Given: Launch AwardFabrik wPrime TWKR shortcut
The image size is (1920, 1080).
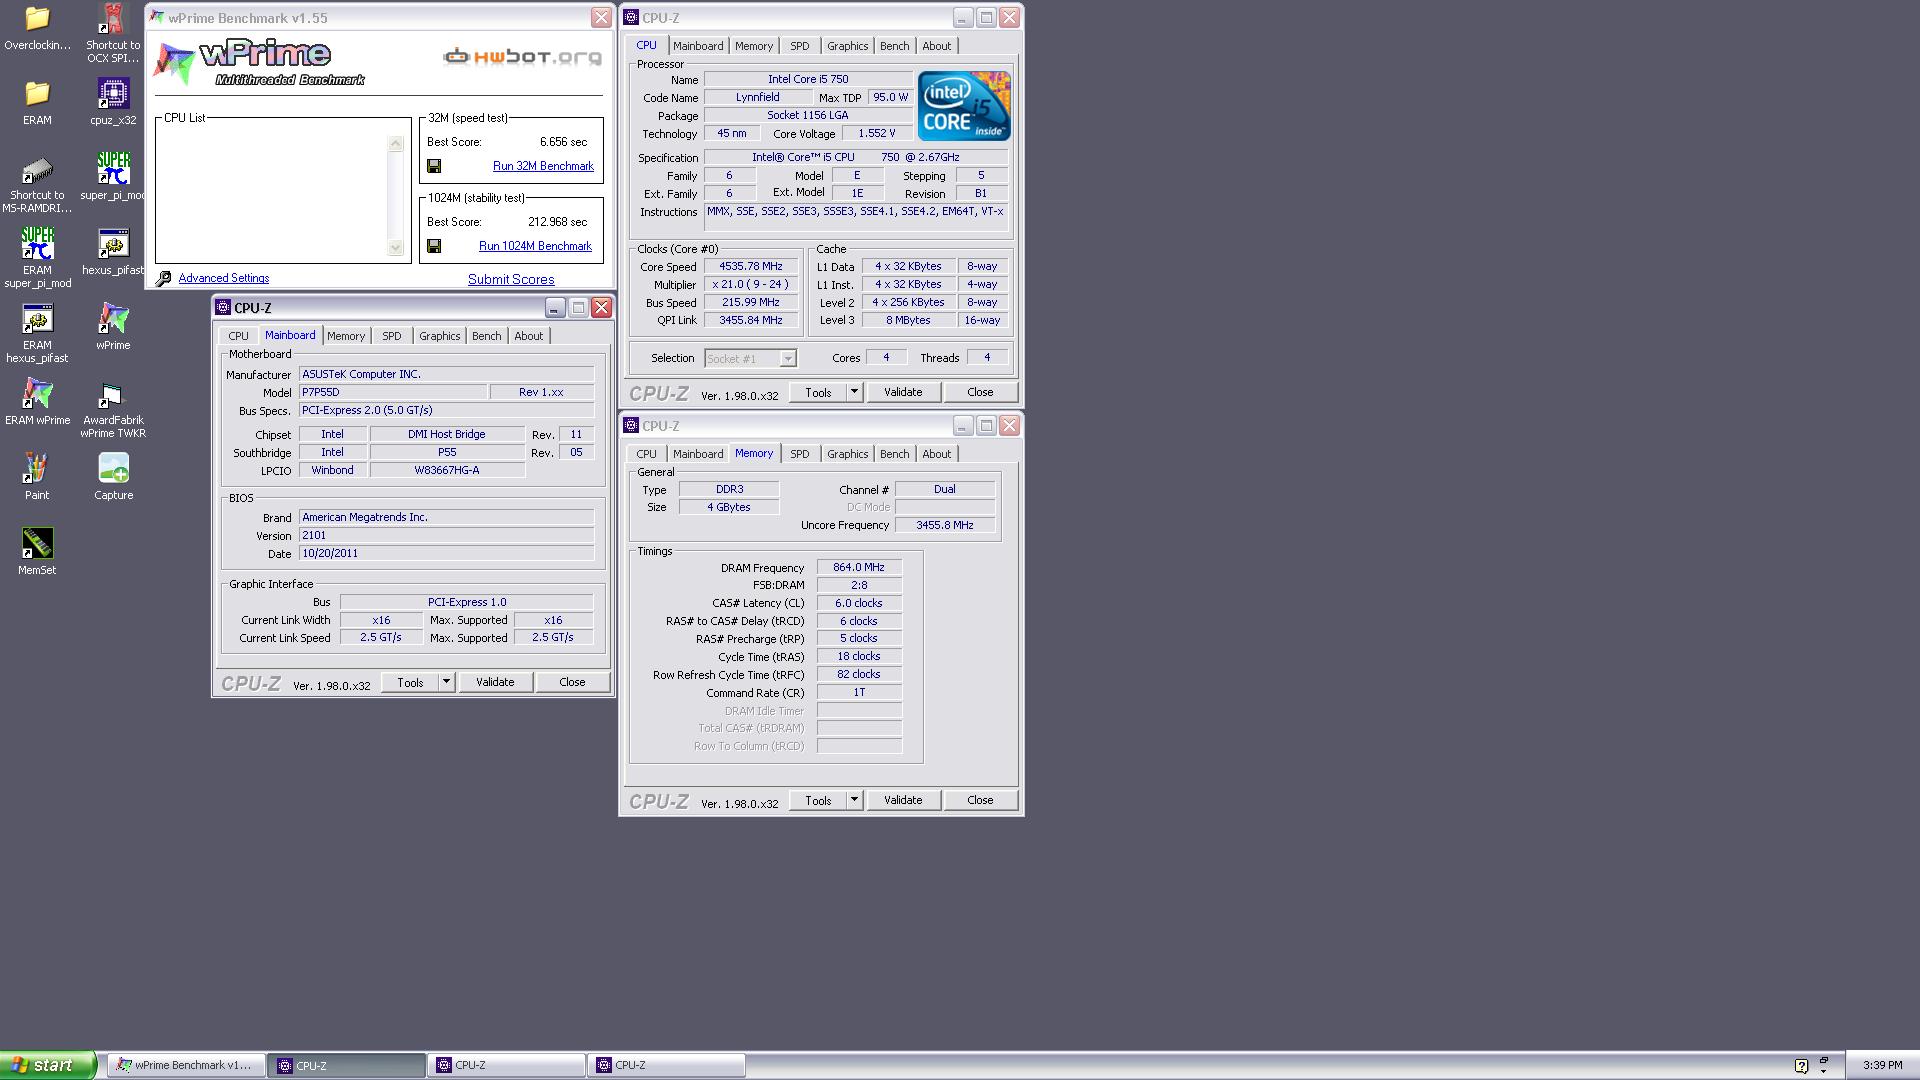Looking at the screenshot, I should point(113,408).
